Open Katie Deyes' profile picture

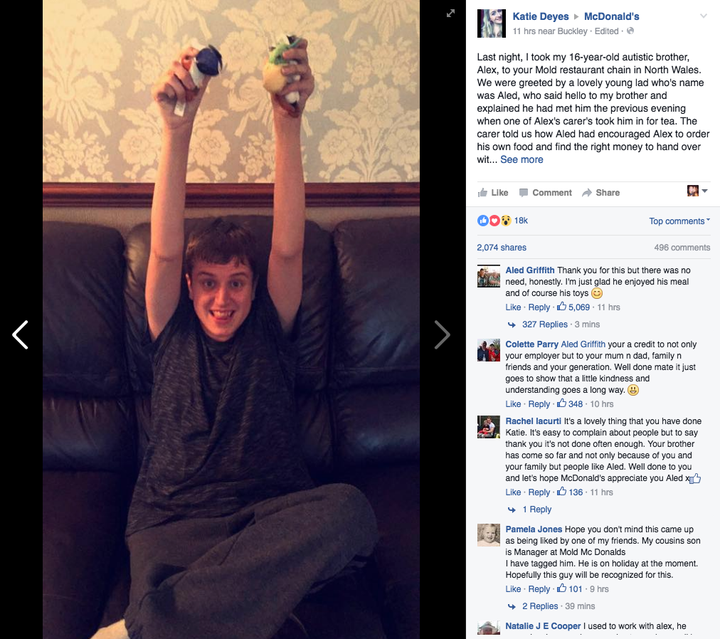click(491, 23)
